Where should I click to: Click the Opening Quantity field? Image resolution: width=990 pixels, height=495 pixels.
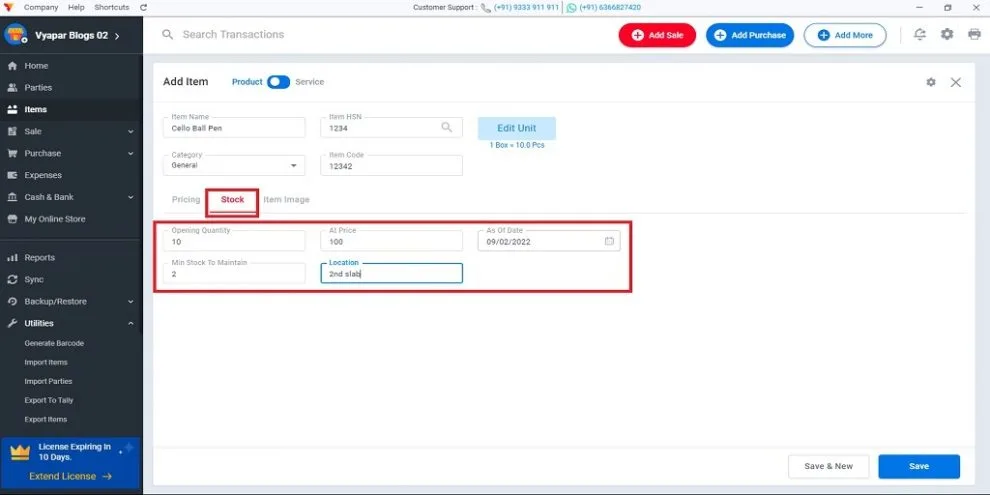pyautogui.click(x=234, y=241)
